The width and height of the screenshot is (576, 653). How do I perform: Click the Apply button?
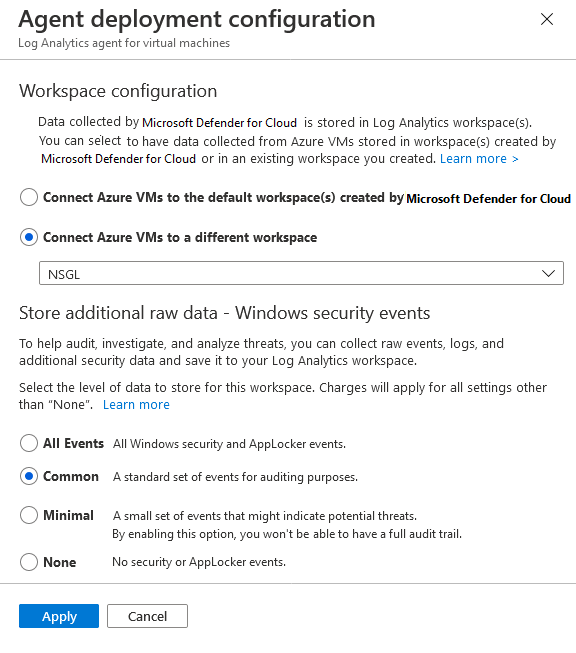[x=59, y=616]
